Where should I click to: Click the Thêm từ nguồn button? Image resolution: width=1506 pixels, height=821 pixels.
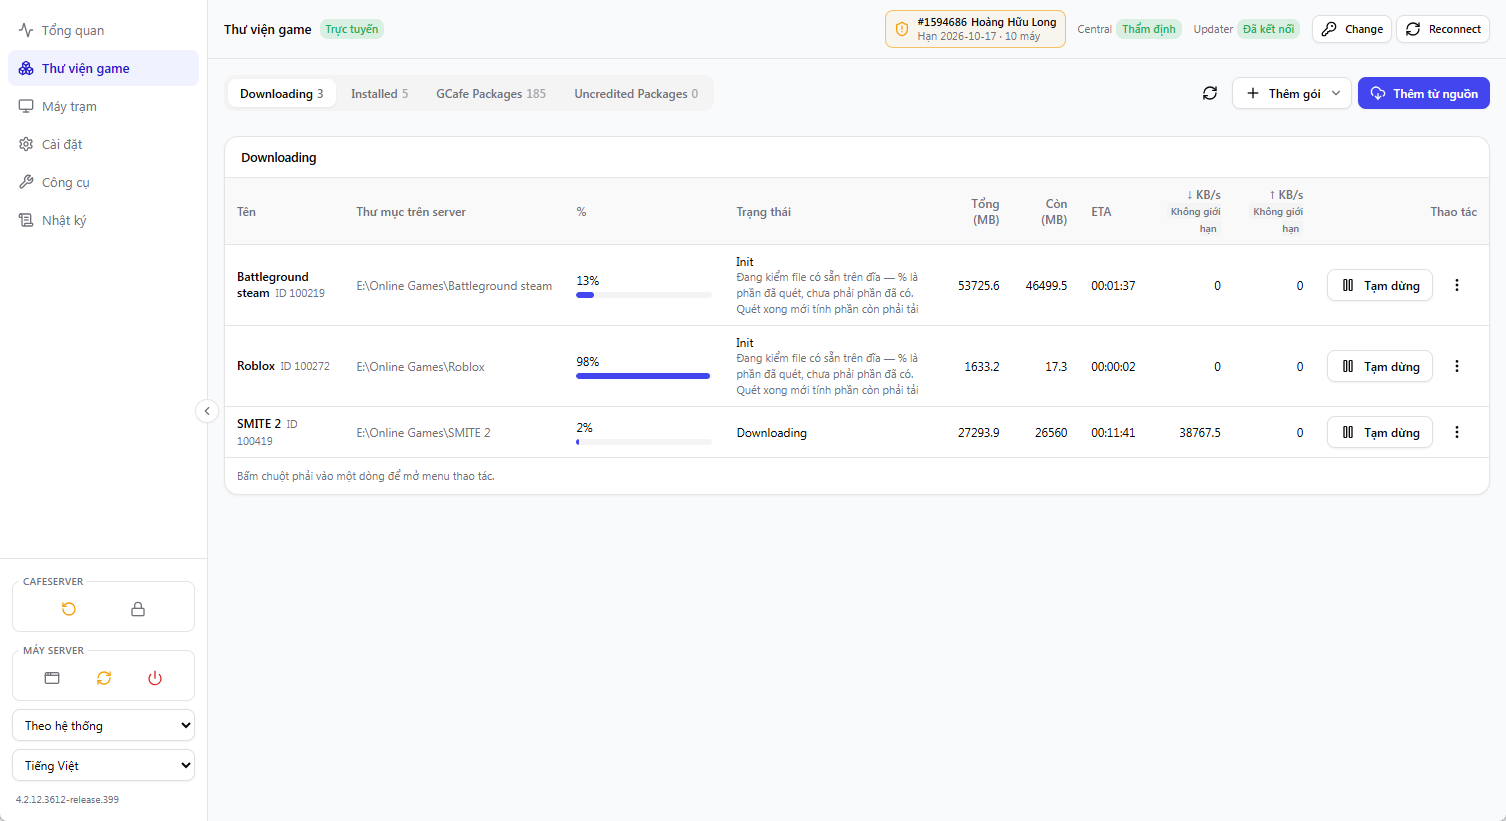click(1424, 93)
